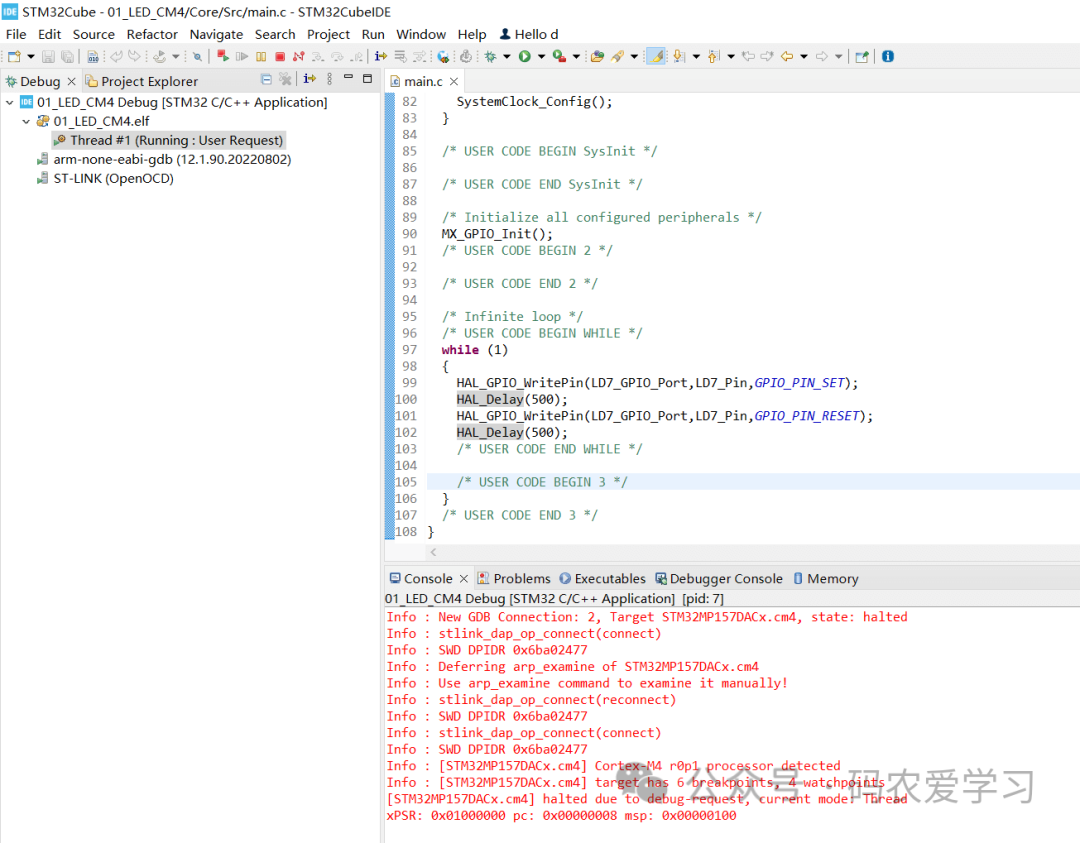Viewport: 1080px width, 843px height.
Task: Open the Run menu
Action: (x=373, y=34)
